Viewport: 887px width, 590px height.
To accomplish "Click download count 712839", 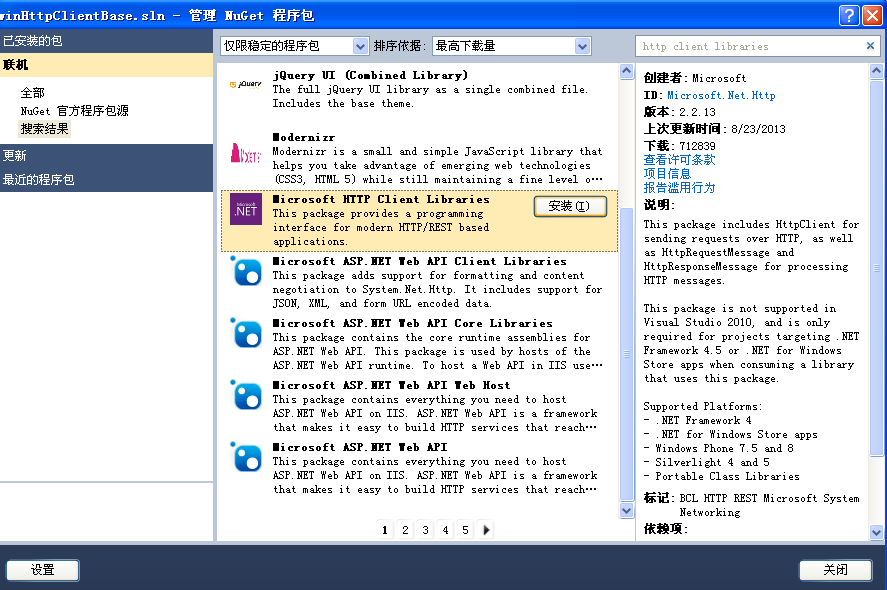I will point(697,146).
